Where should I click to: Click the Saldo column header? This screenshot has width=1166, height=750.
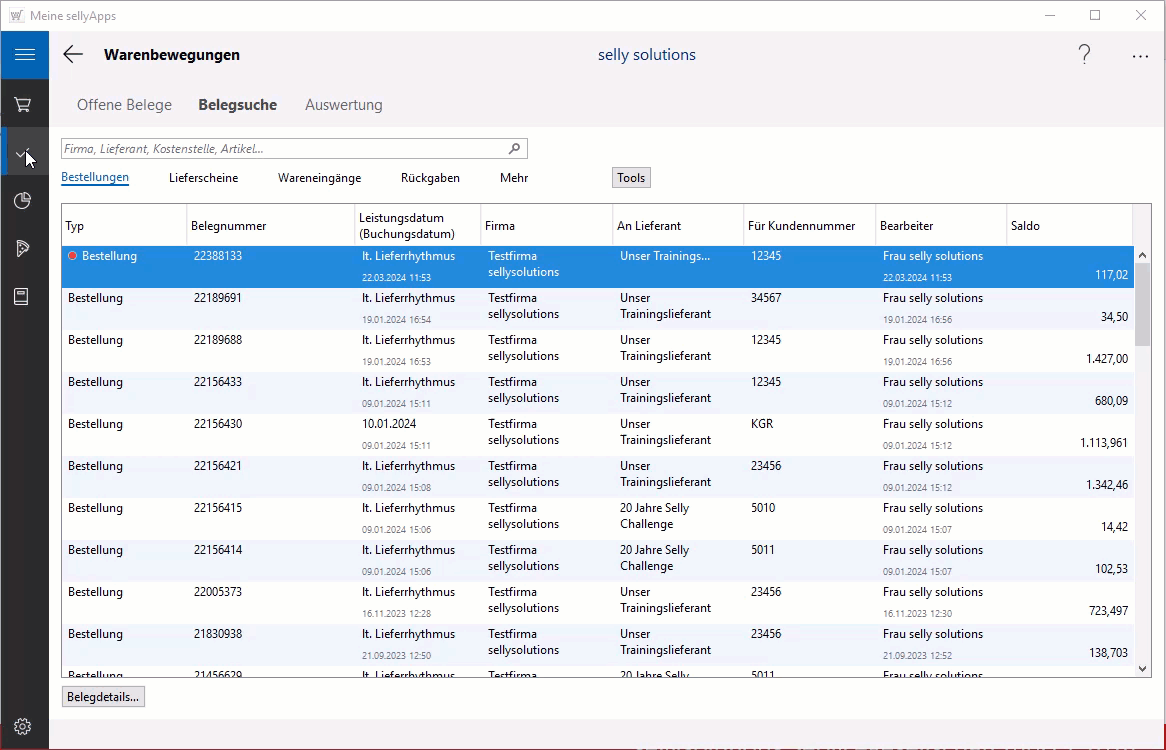point(1068,226)
